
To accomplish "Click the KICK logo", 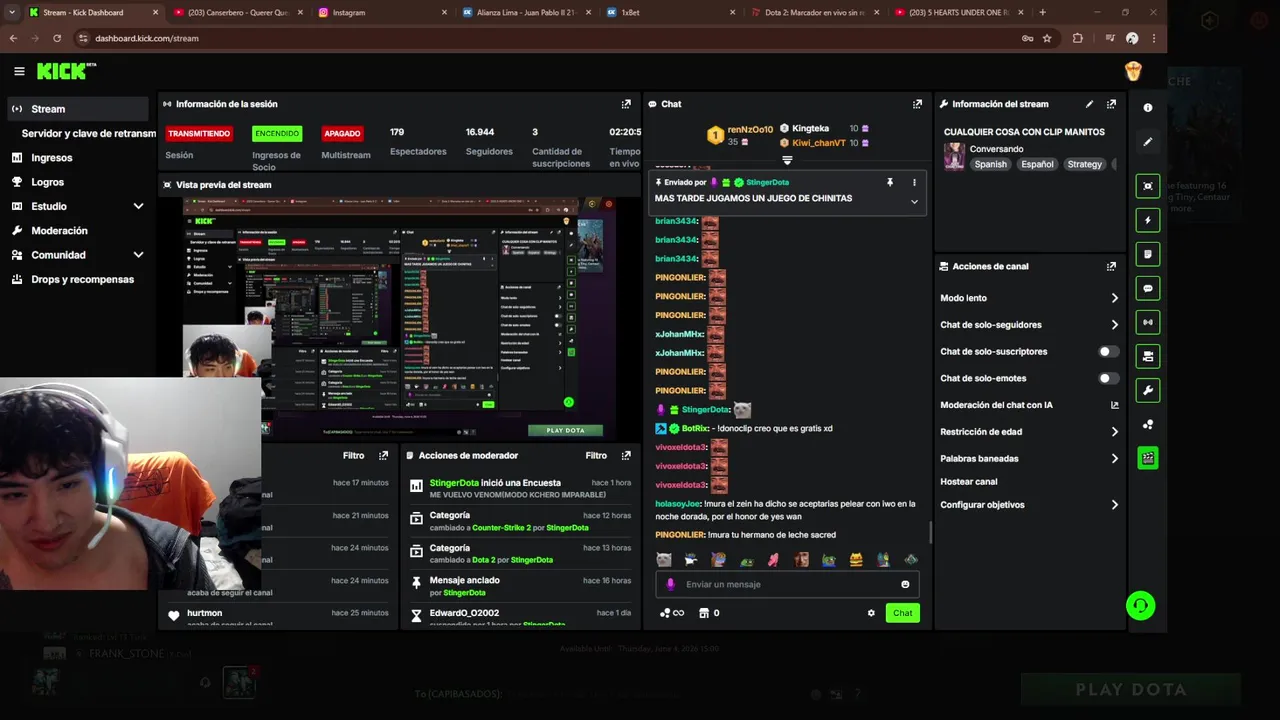I will click(x=65, y=71).
